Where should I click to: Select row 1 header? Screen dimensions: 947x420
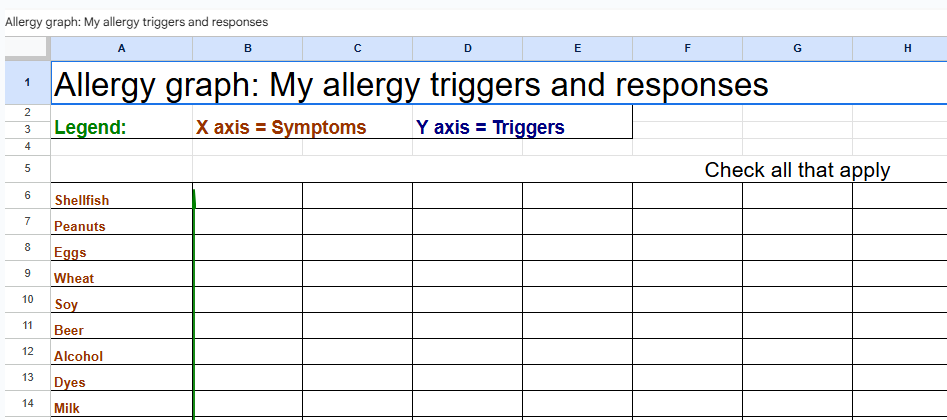(25, 82)
